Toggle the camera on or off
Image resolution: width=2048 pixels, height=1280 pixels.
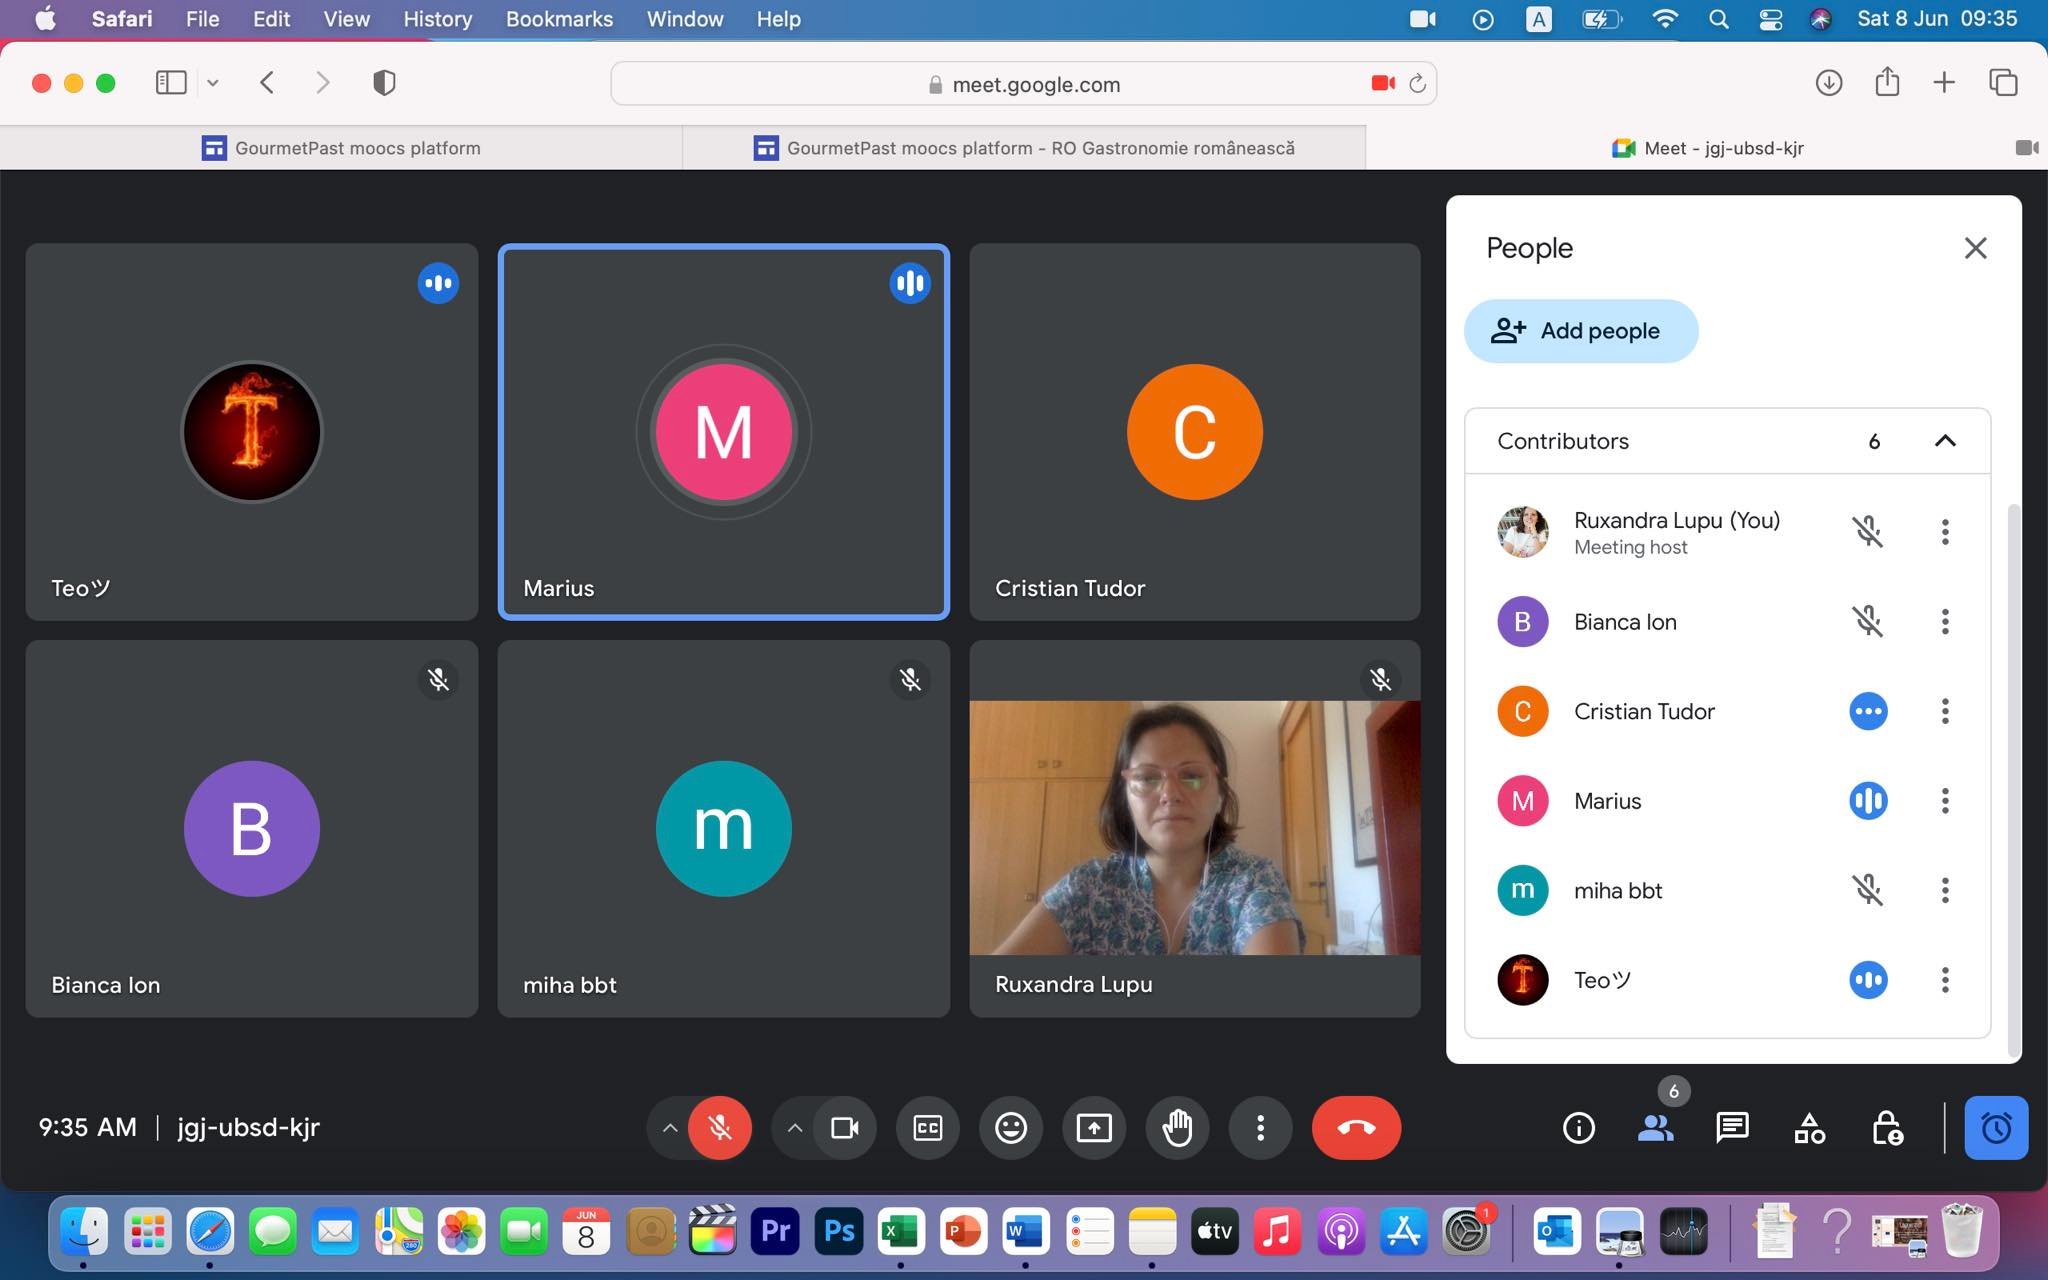tap(845, 1128)
